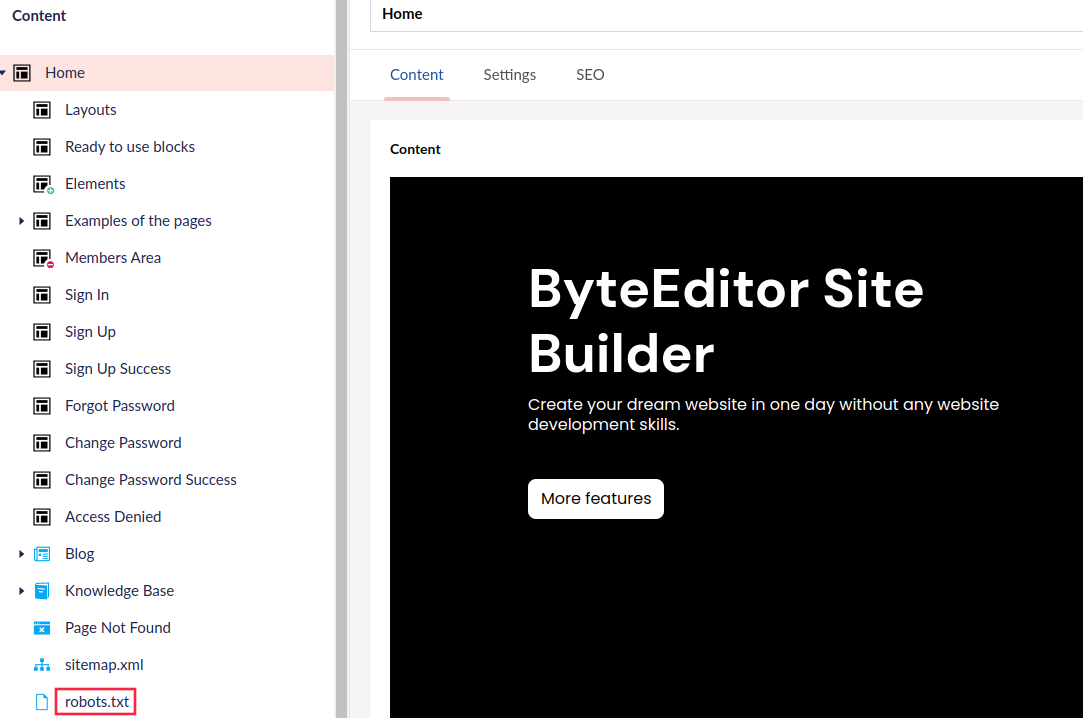Click the Elements node icon with green plus
The height and width of the screenshot is (718, 1083).
[42, 184]
